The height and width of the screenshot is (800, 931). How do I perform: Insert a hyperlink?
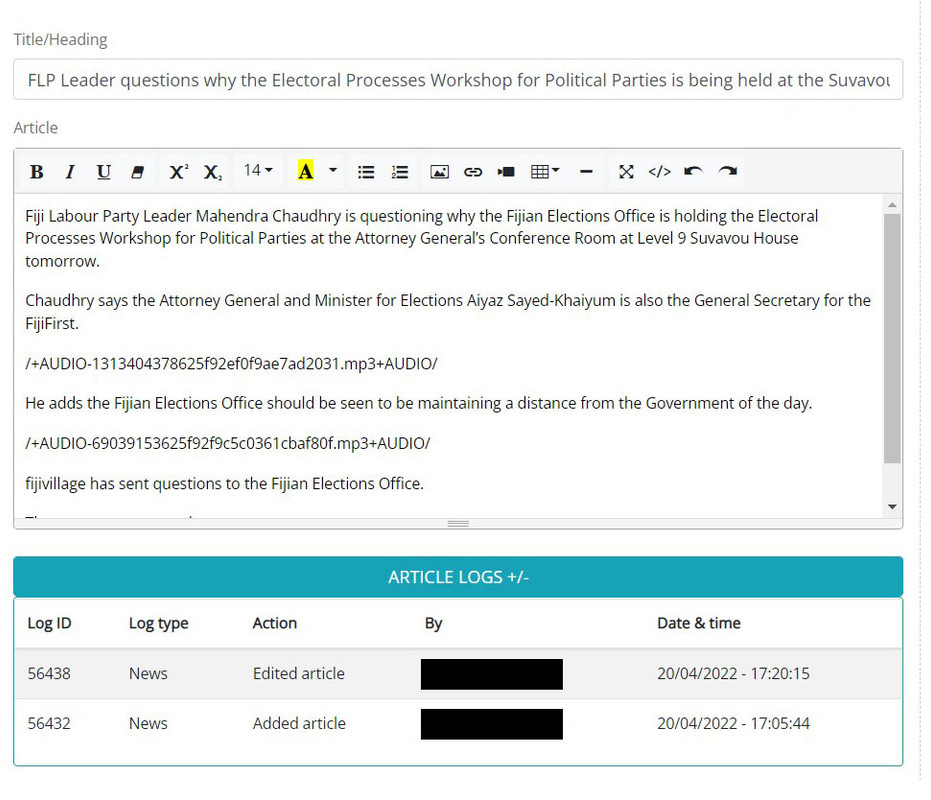(473, 172)
